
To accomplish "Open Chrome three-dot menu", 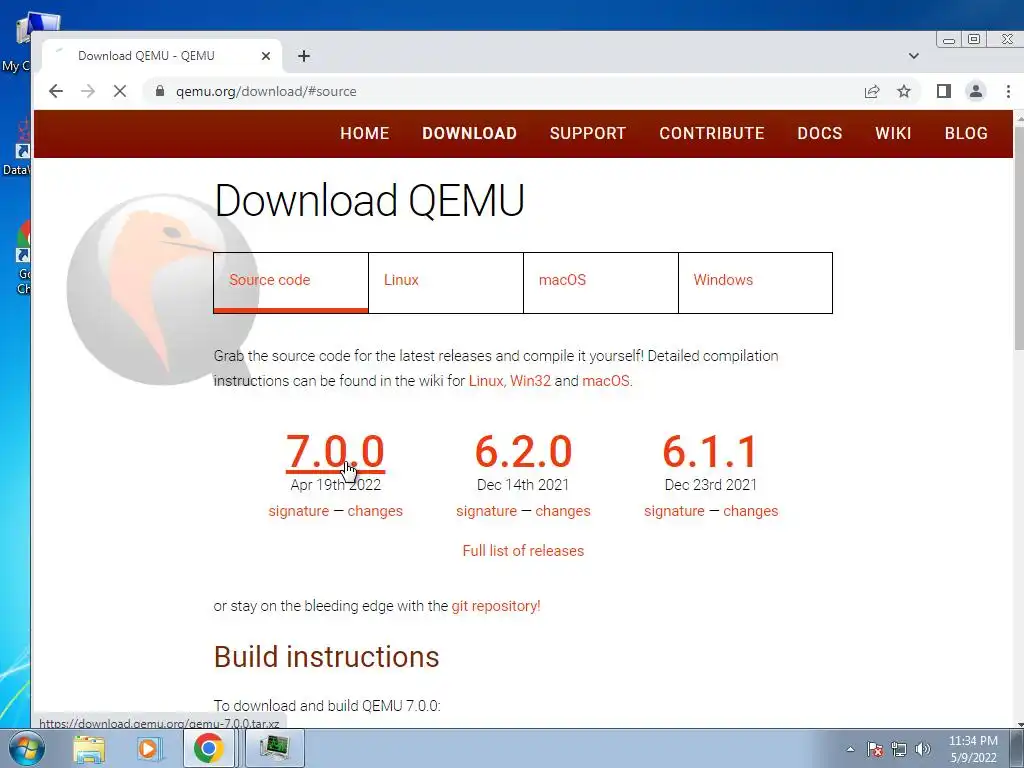I will [1008, 91].
